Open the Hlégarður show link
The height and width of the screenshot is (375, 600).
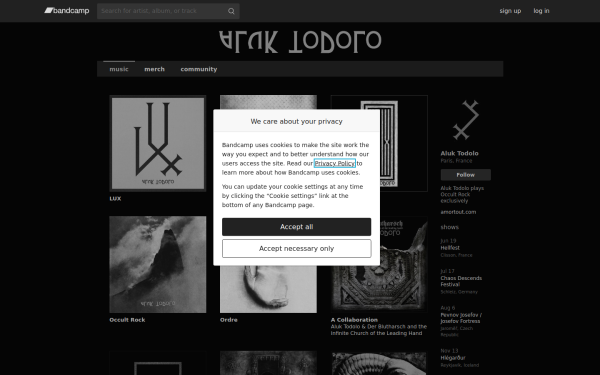[453, 358]
